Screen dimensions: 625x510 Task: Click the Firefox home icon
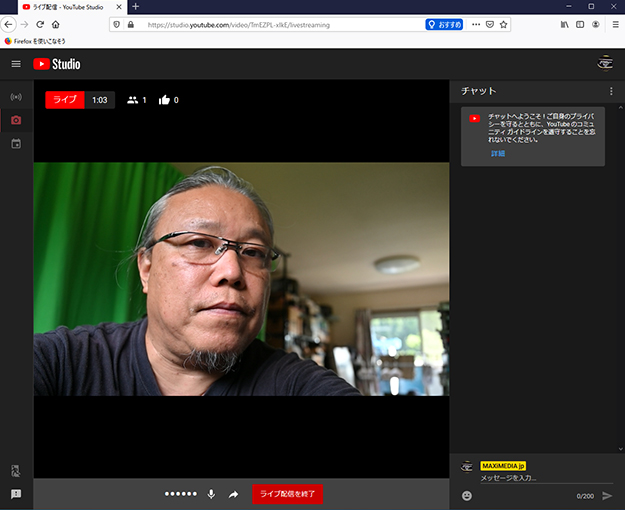click(x=56, y=24)
